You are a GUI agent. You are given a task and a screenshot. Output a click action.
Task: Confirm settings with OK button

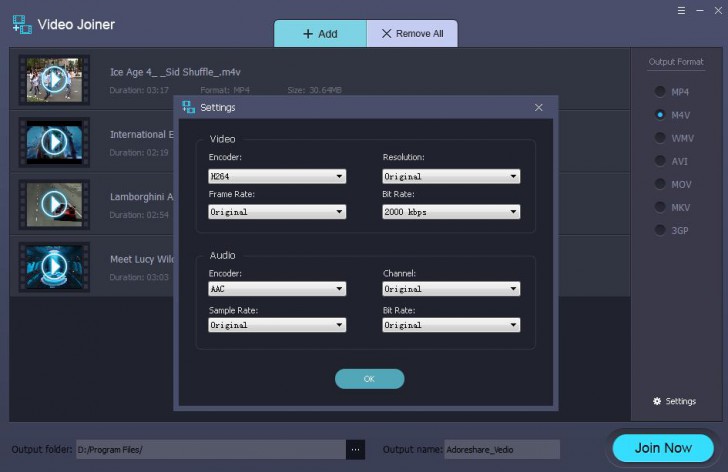click(370, 379)
